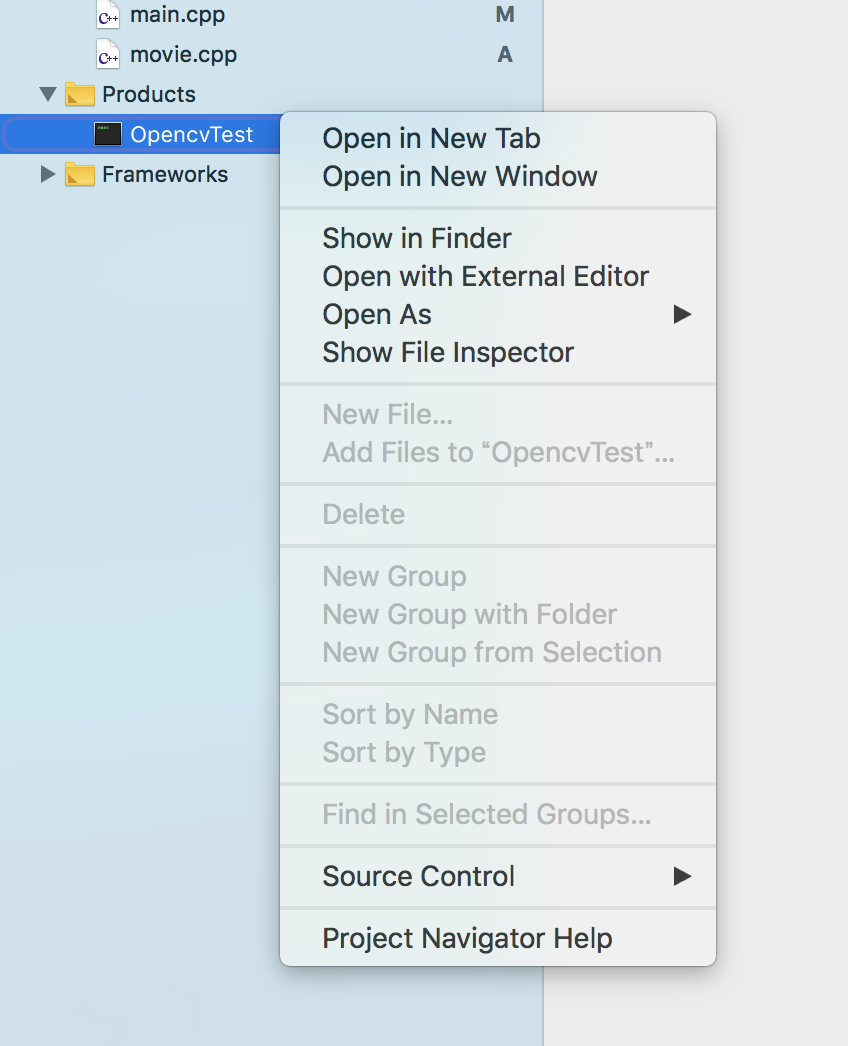This screenshot has width=848, height=1046.
Task: Click the A added status badge on movie.cpp
Action: tap(505, 55)
